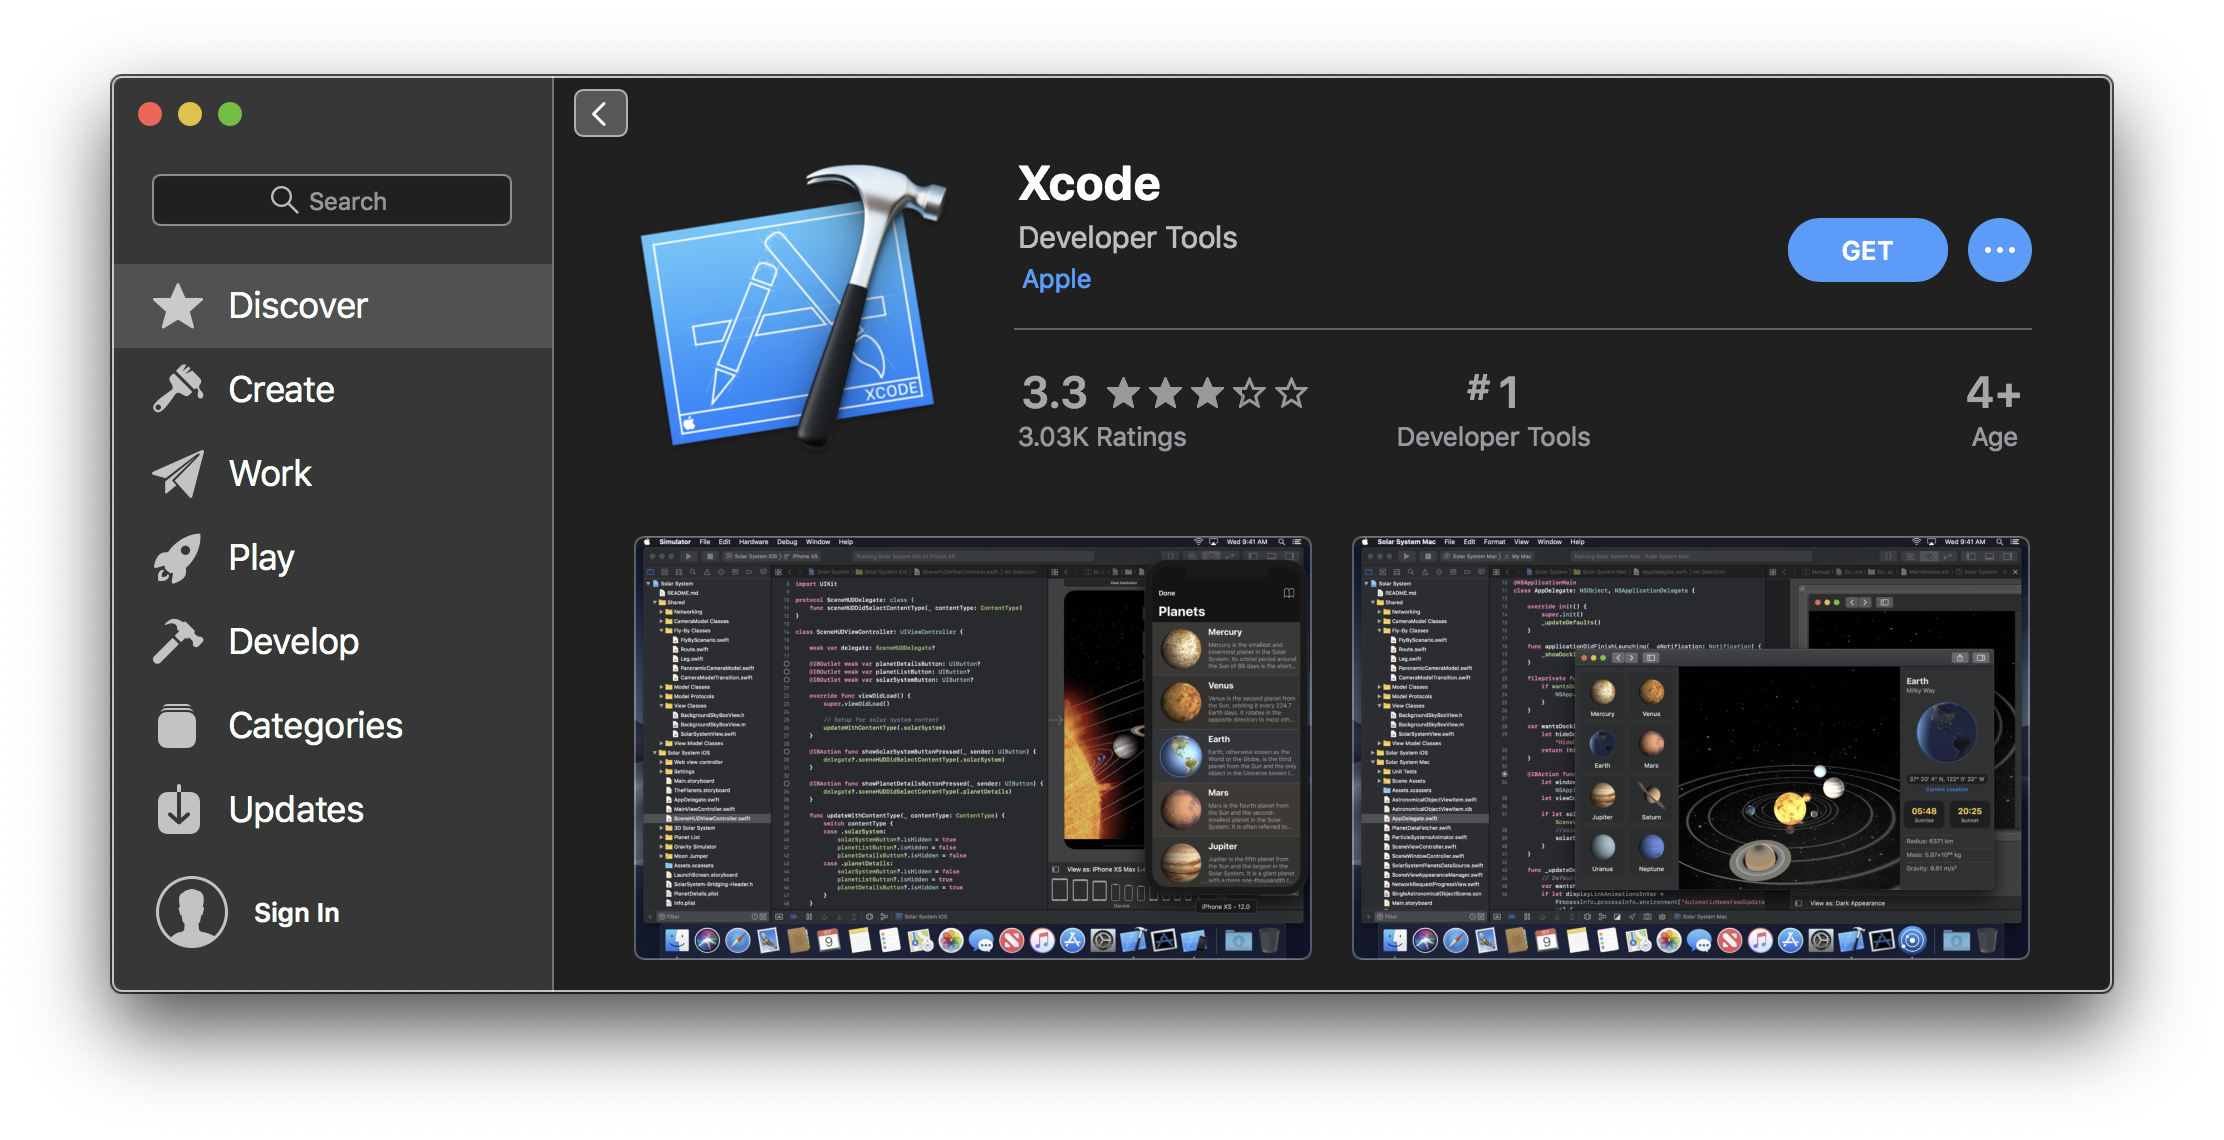Select the Discover star icon

(178, 306)
